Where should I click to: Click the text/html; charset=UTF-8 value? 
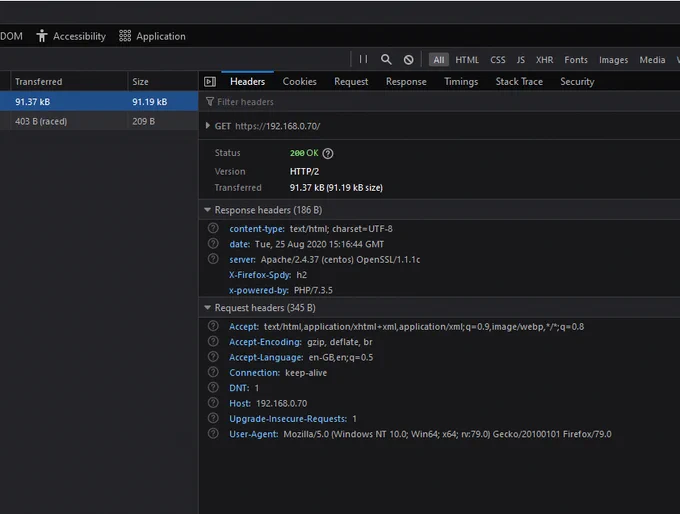click(x=341, y=229)
